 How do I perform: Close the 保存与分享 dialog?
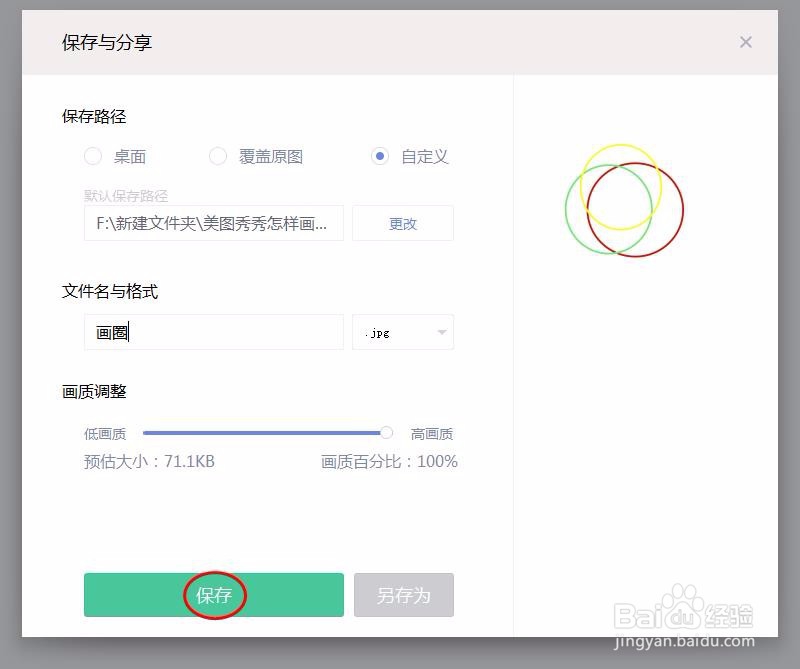[745, 42]
